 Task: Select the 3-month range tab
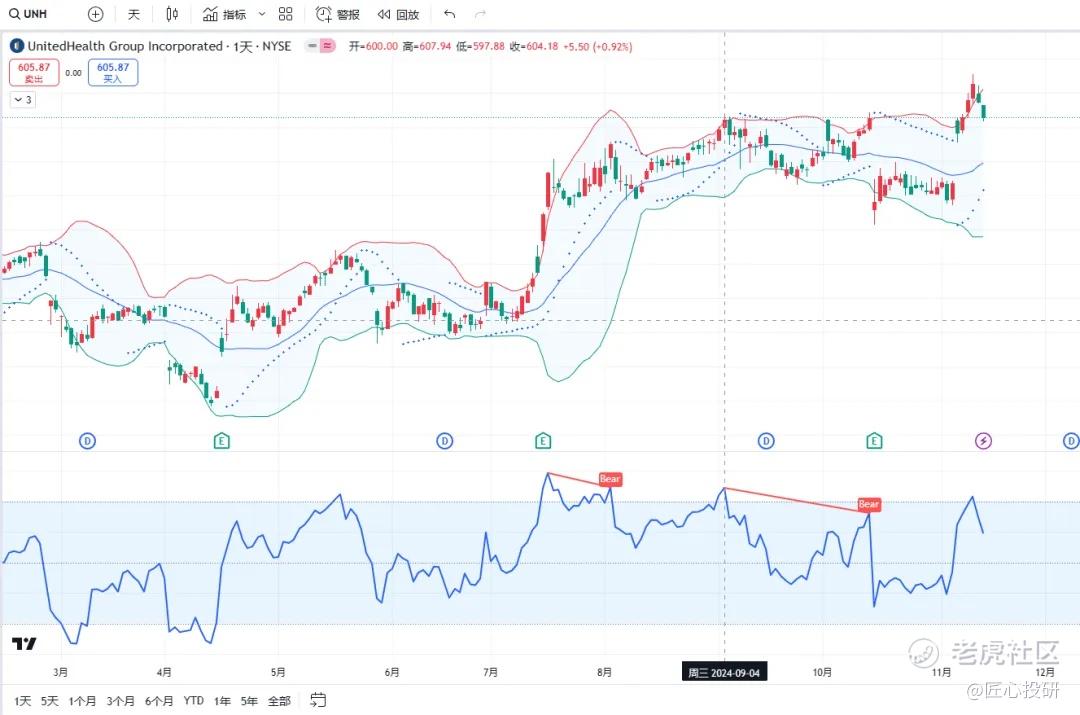[121, 701]
